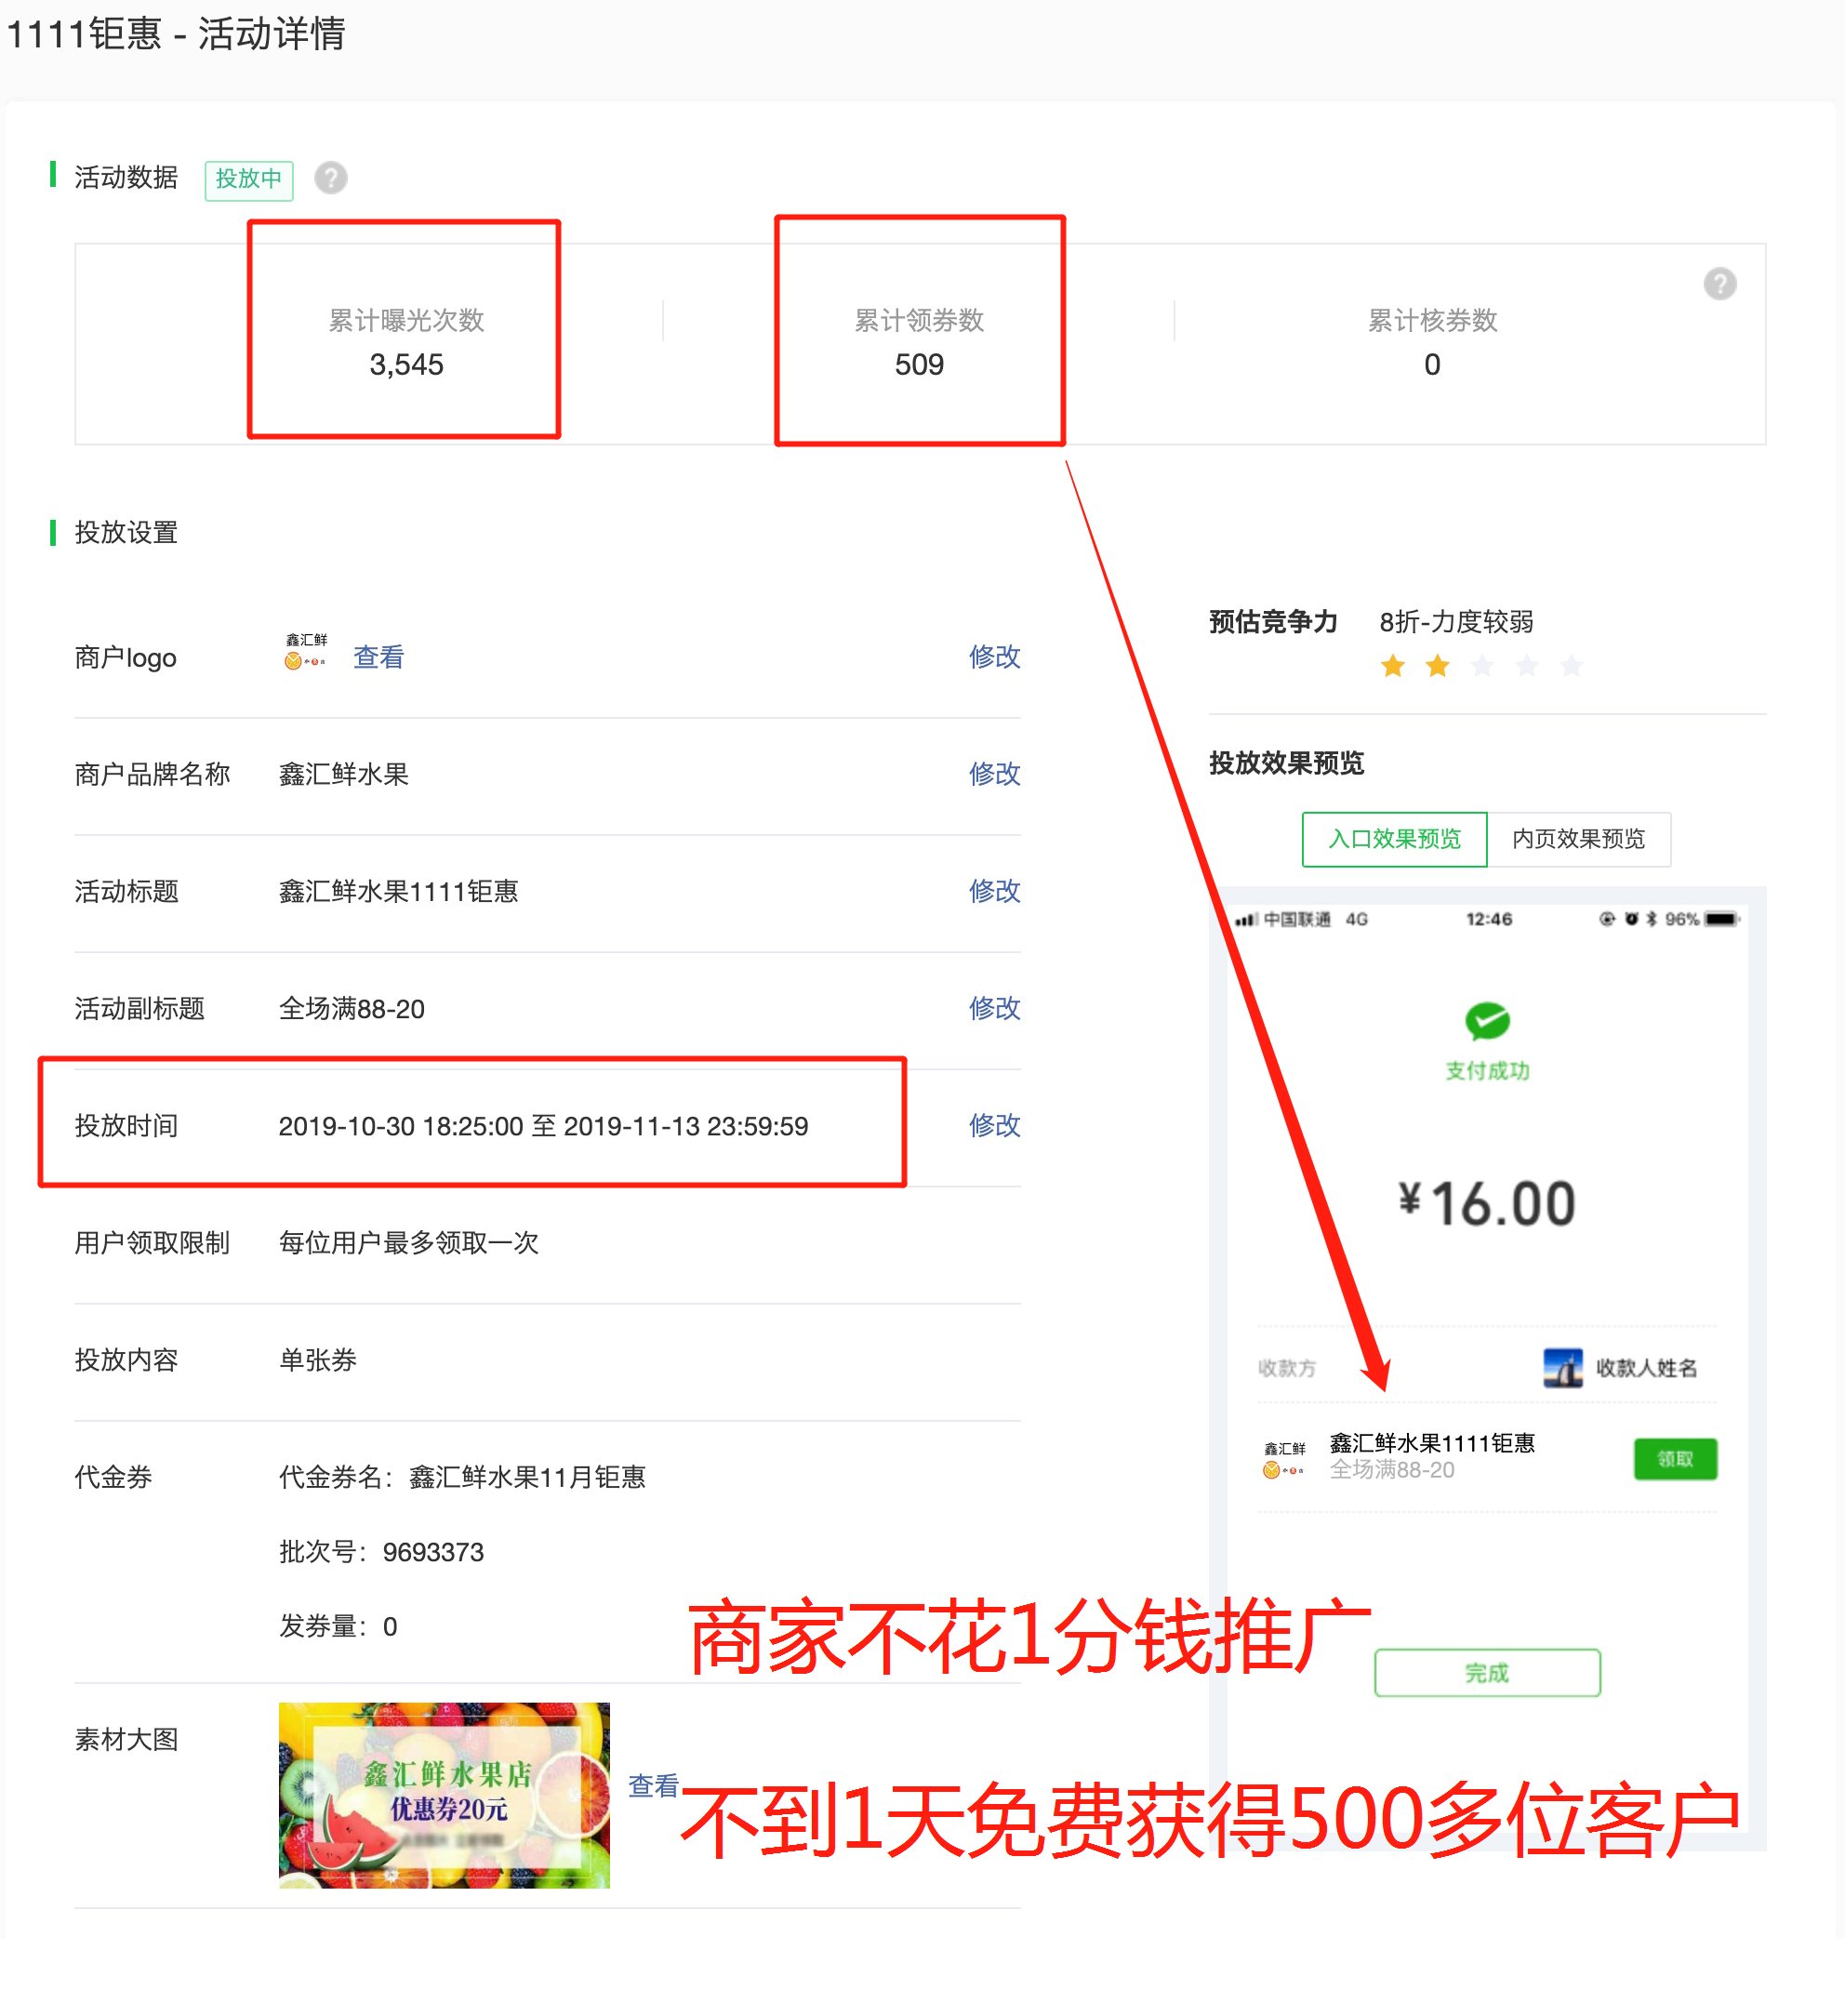Click 查看 link next to merchant logo
The width and height of the screenshot is (1845, 2016).
378,657
